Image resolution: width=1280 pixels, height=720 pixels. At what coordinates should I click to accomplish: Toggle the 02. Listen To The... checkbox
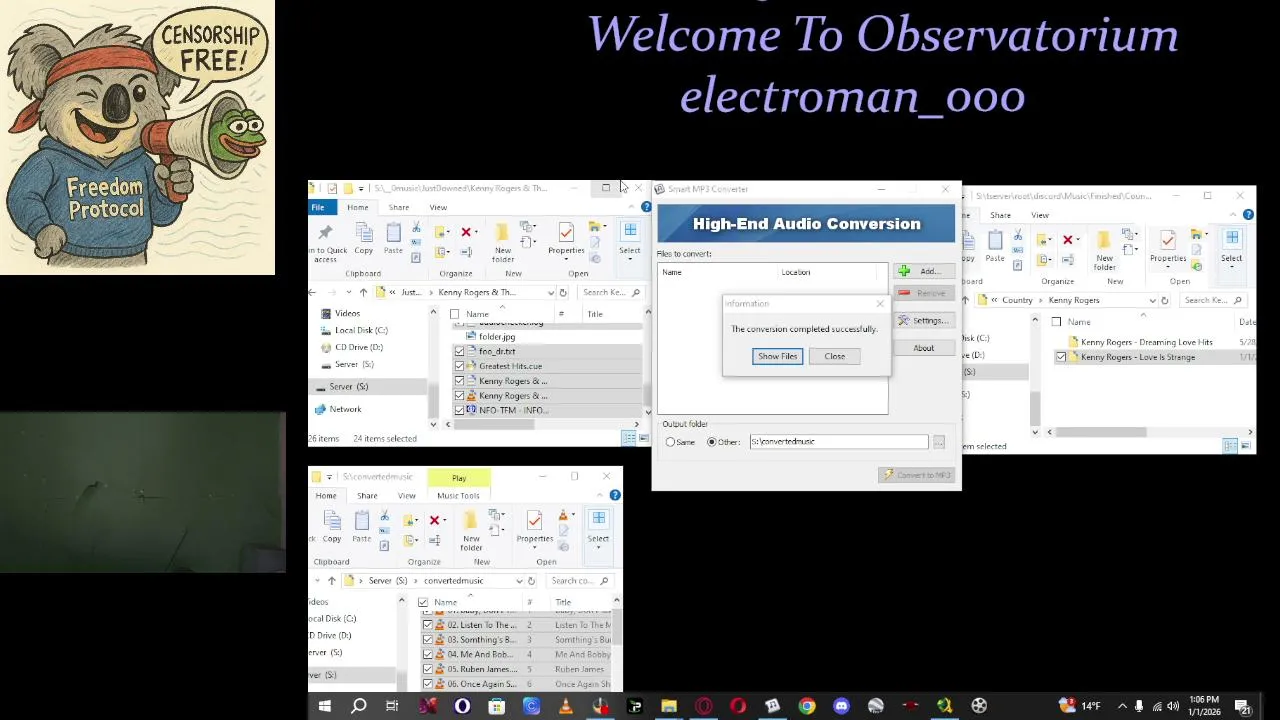[427, 625]
